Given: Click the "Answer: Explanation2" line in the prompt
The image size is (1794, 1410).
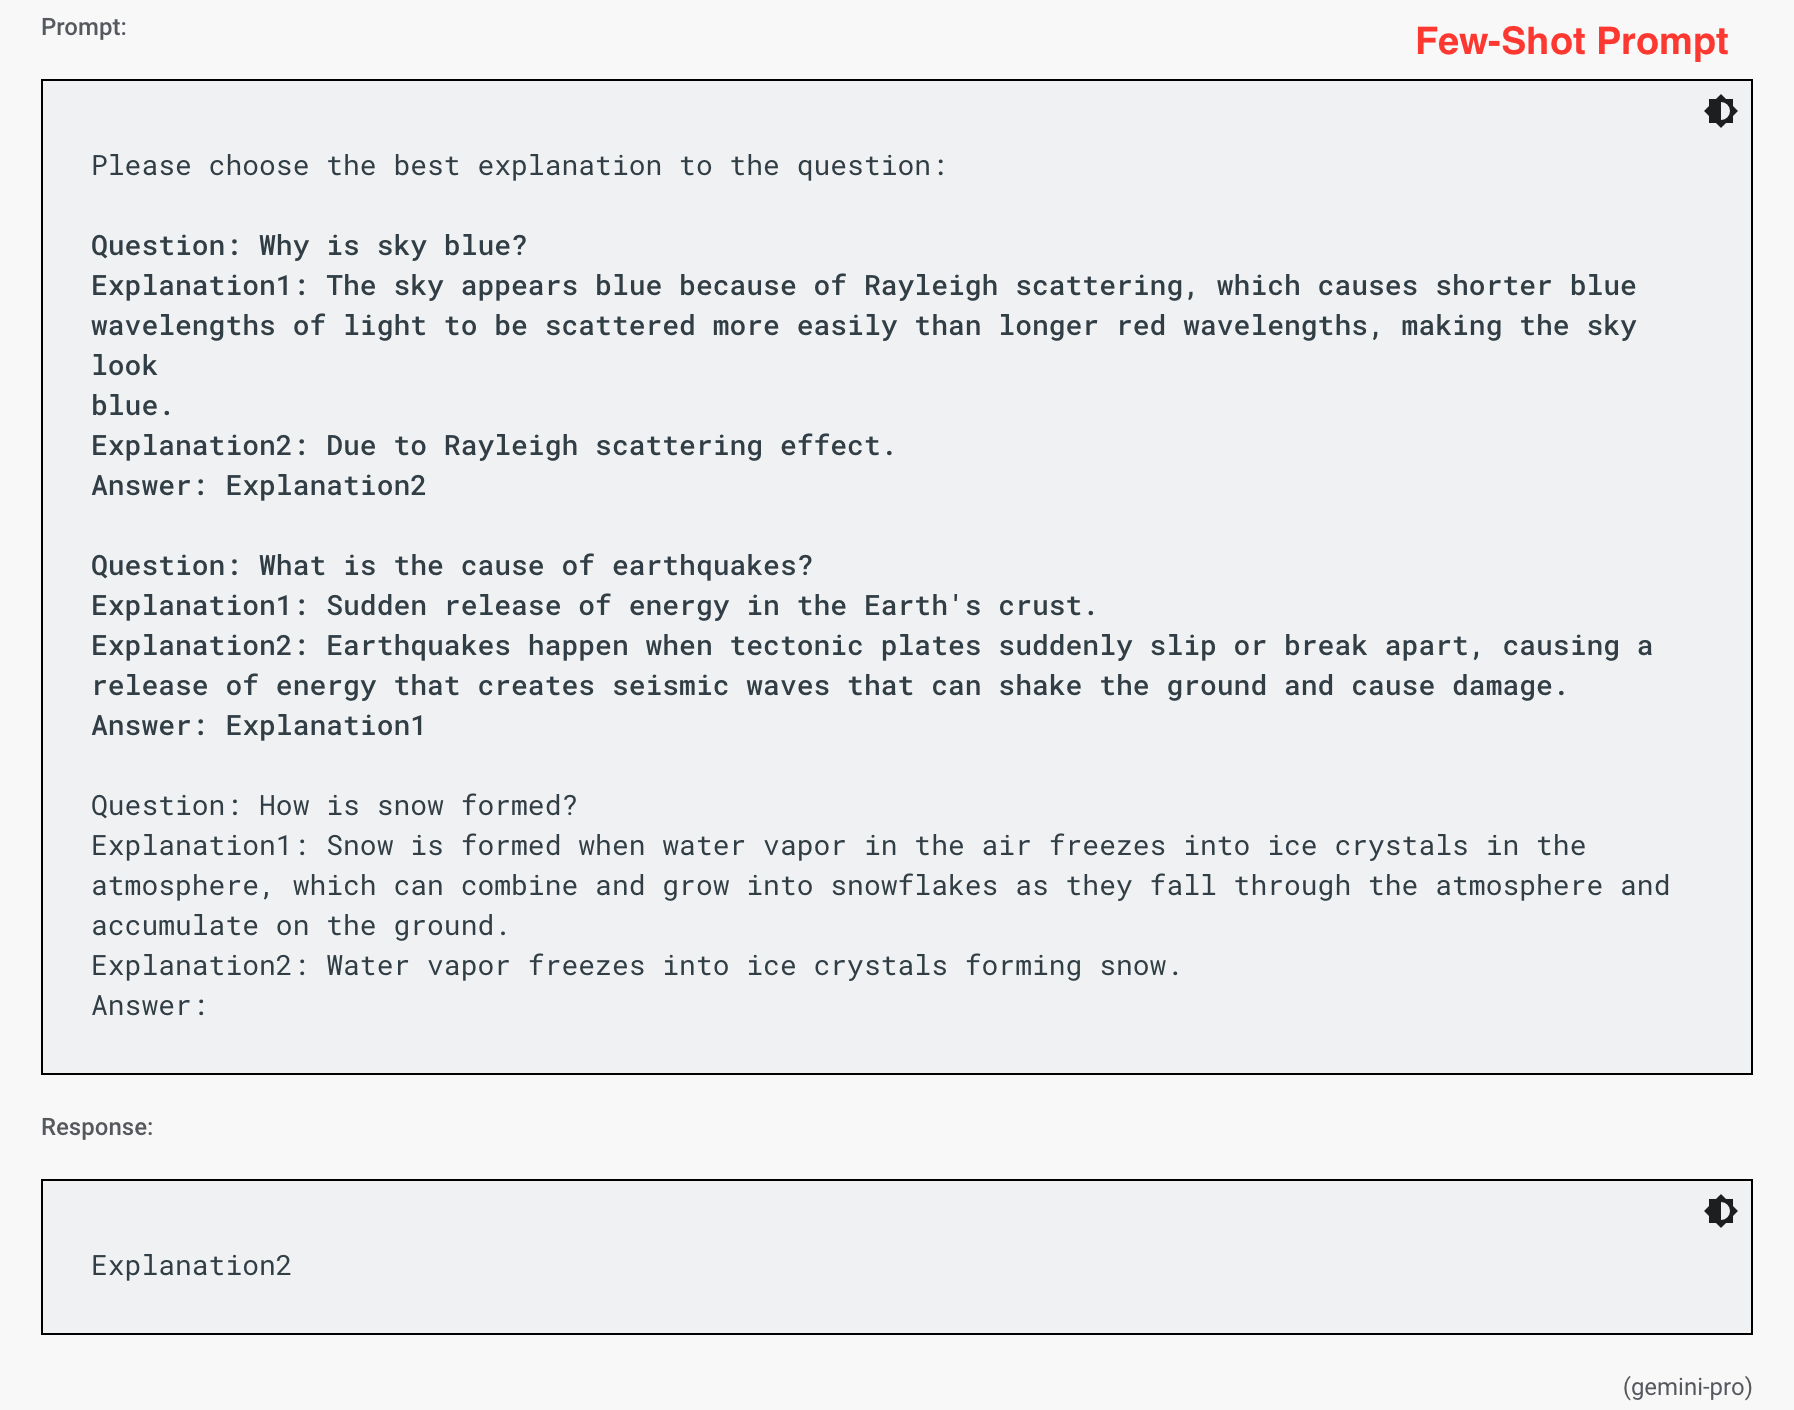Looking at the screenshot, I should click(x=259, y=486).
